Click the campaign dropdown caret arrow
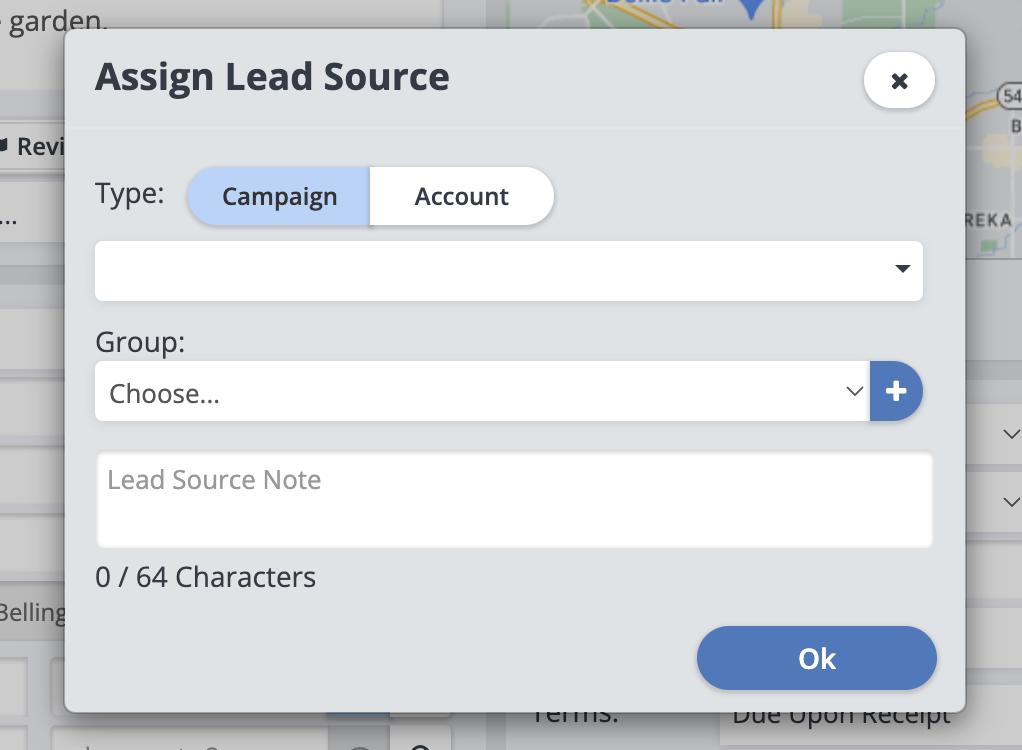 (x=902, y=269)
